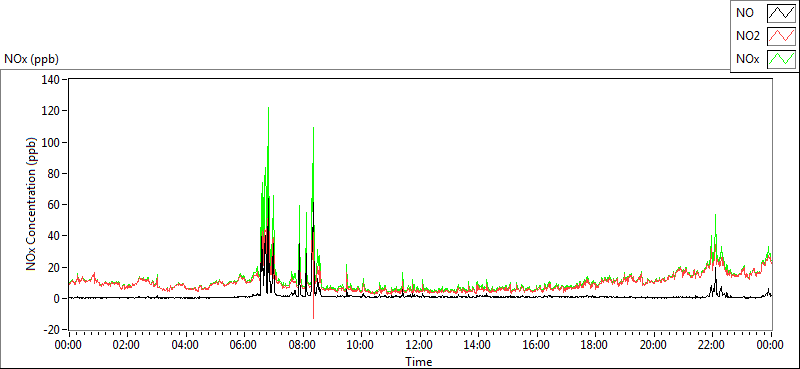Select the NOx legend label
The width and height of the screenshot is (800, 369).
pos(747,60)
